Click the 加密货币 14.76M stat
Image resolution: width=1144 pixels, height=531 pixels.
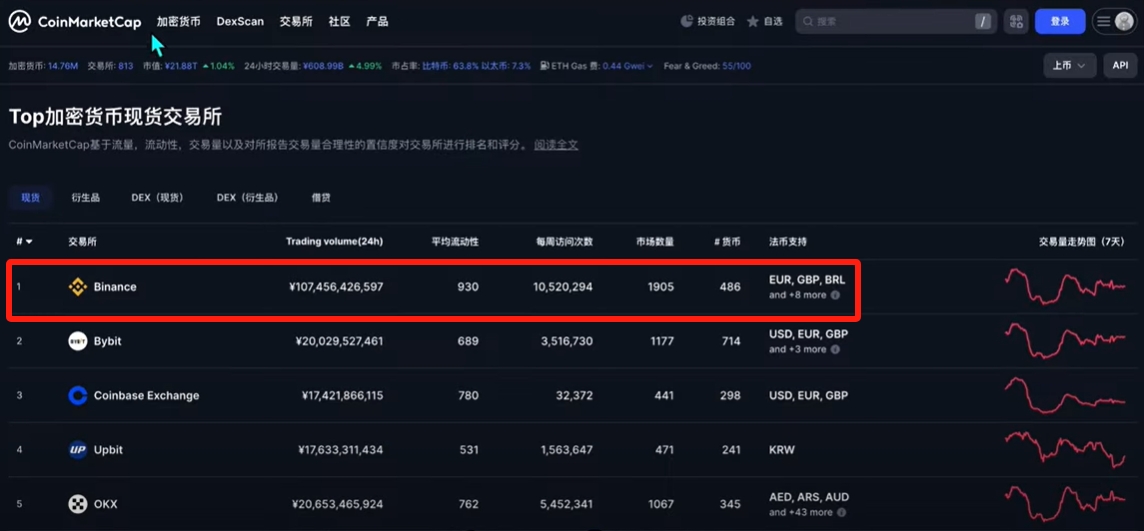[43, 66]
